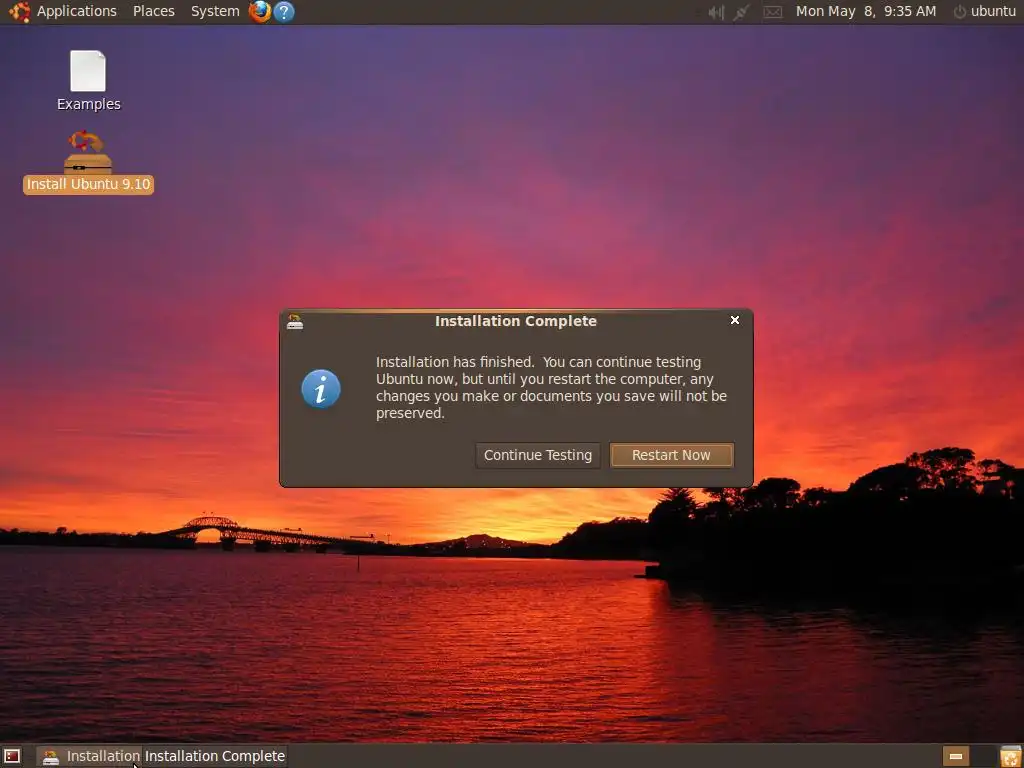
Task: Open the volume control icon
Action: (x=716, y=12)
